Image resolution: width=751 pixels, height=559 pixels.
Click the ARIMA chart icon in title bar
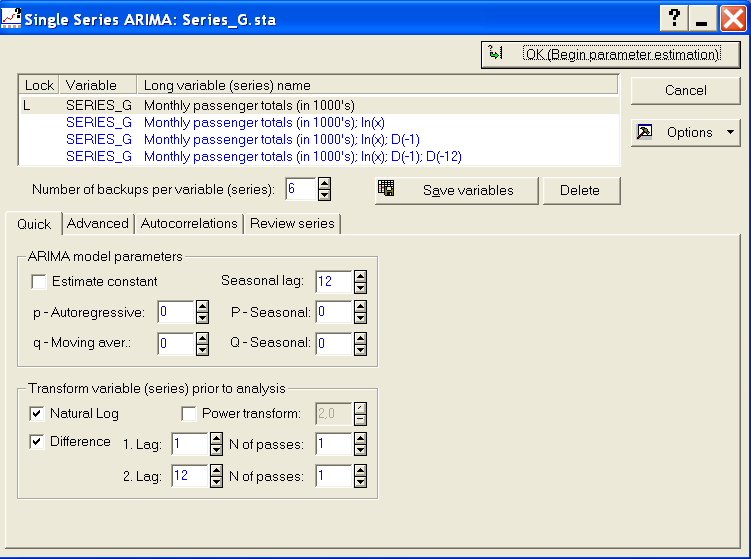pos(11,18)
